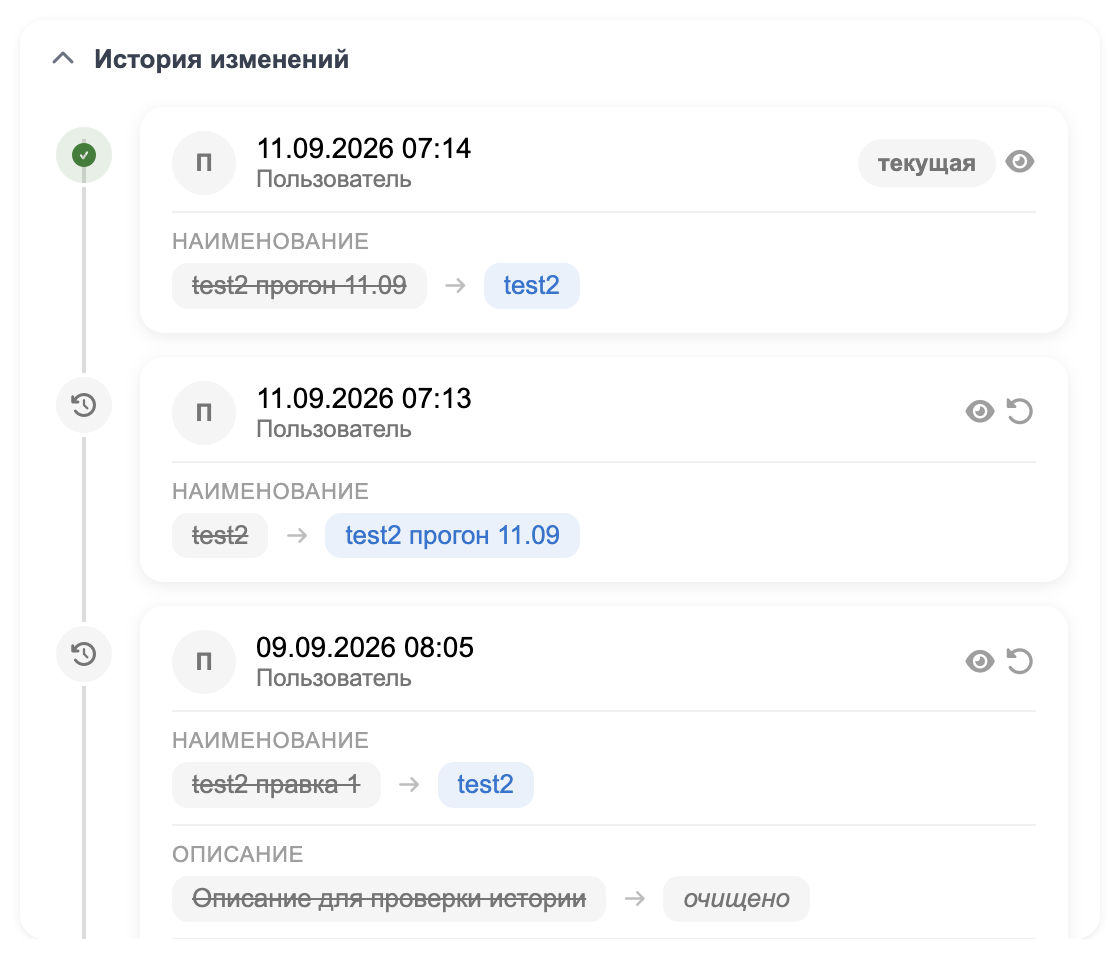Click the struck-through chip test2 прогон 11.09
This screenshot has width=1120, height=958.
(299, 286)
